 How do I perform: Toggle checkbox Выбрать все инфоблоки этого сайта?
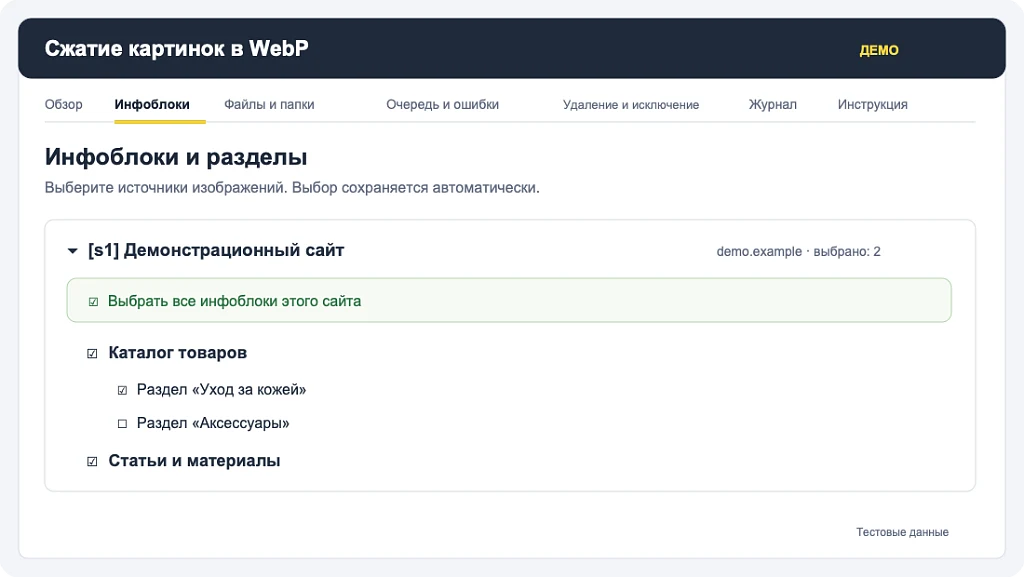[x=93, y=302]
